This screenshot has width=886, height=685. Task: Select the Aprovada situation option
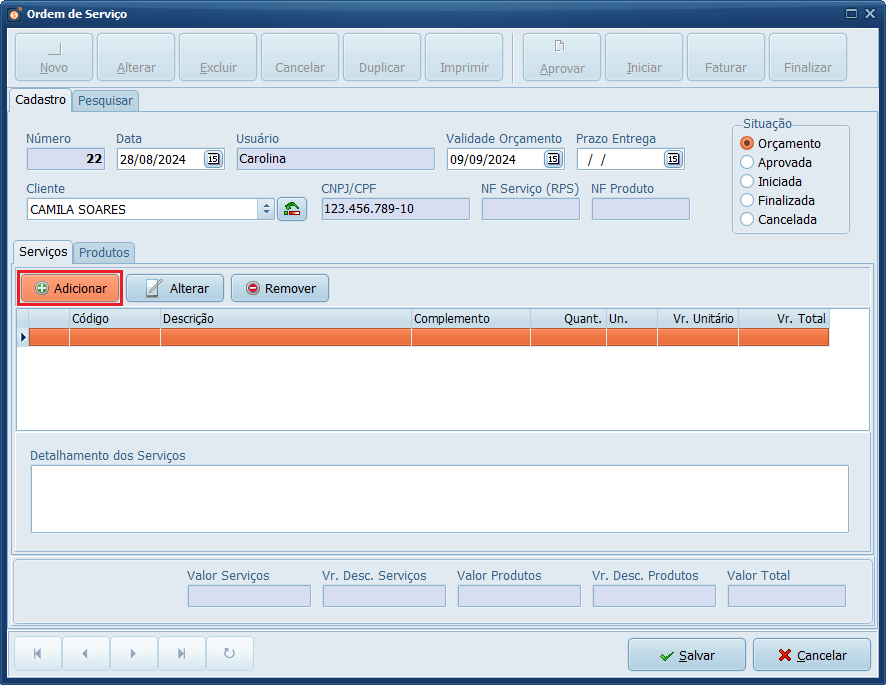747,162
